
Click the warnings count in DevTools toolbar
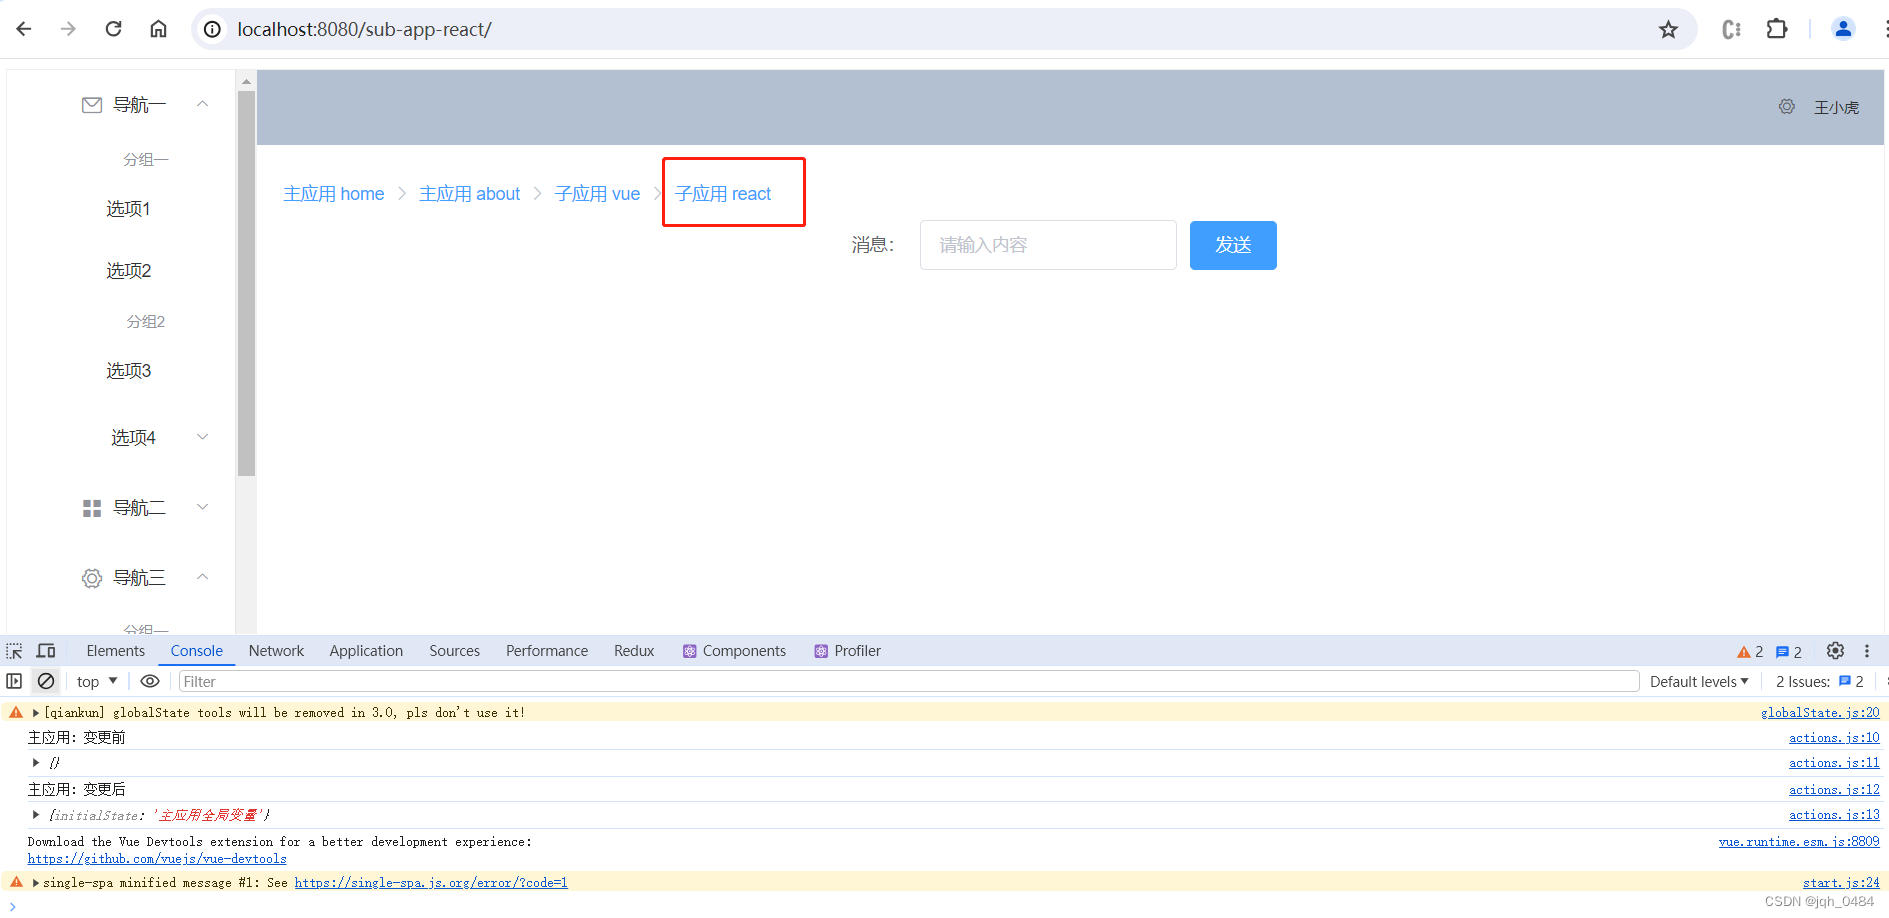click(x=1749, y=651)
